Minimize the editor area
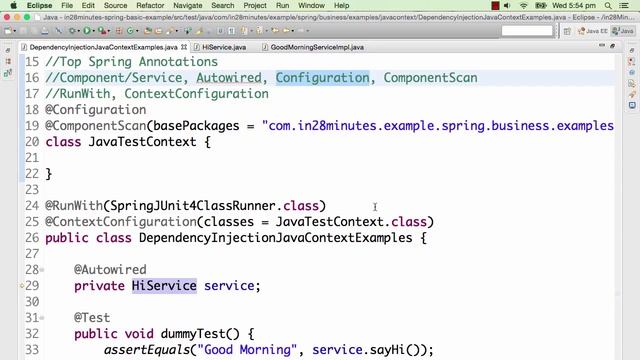Viewport: 640px width, 360px height. click(x=602, y=46)
